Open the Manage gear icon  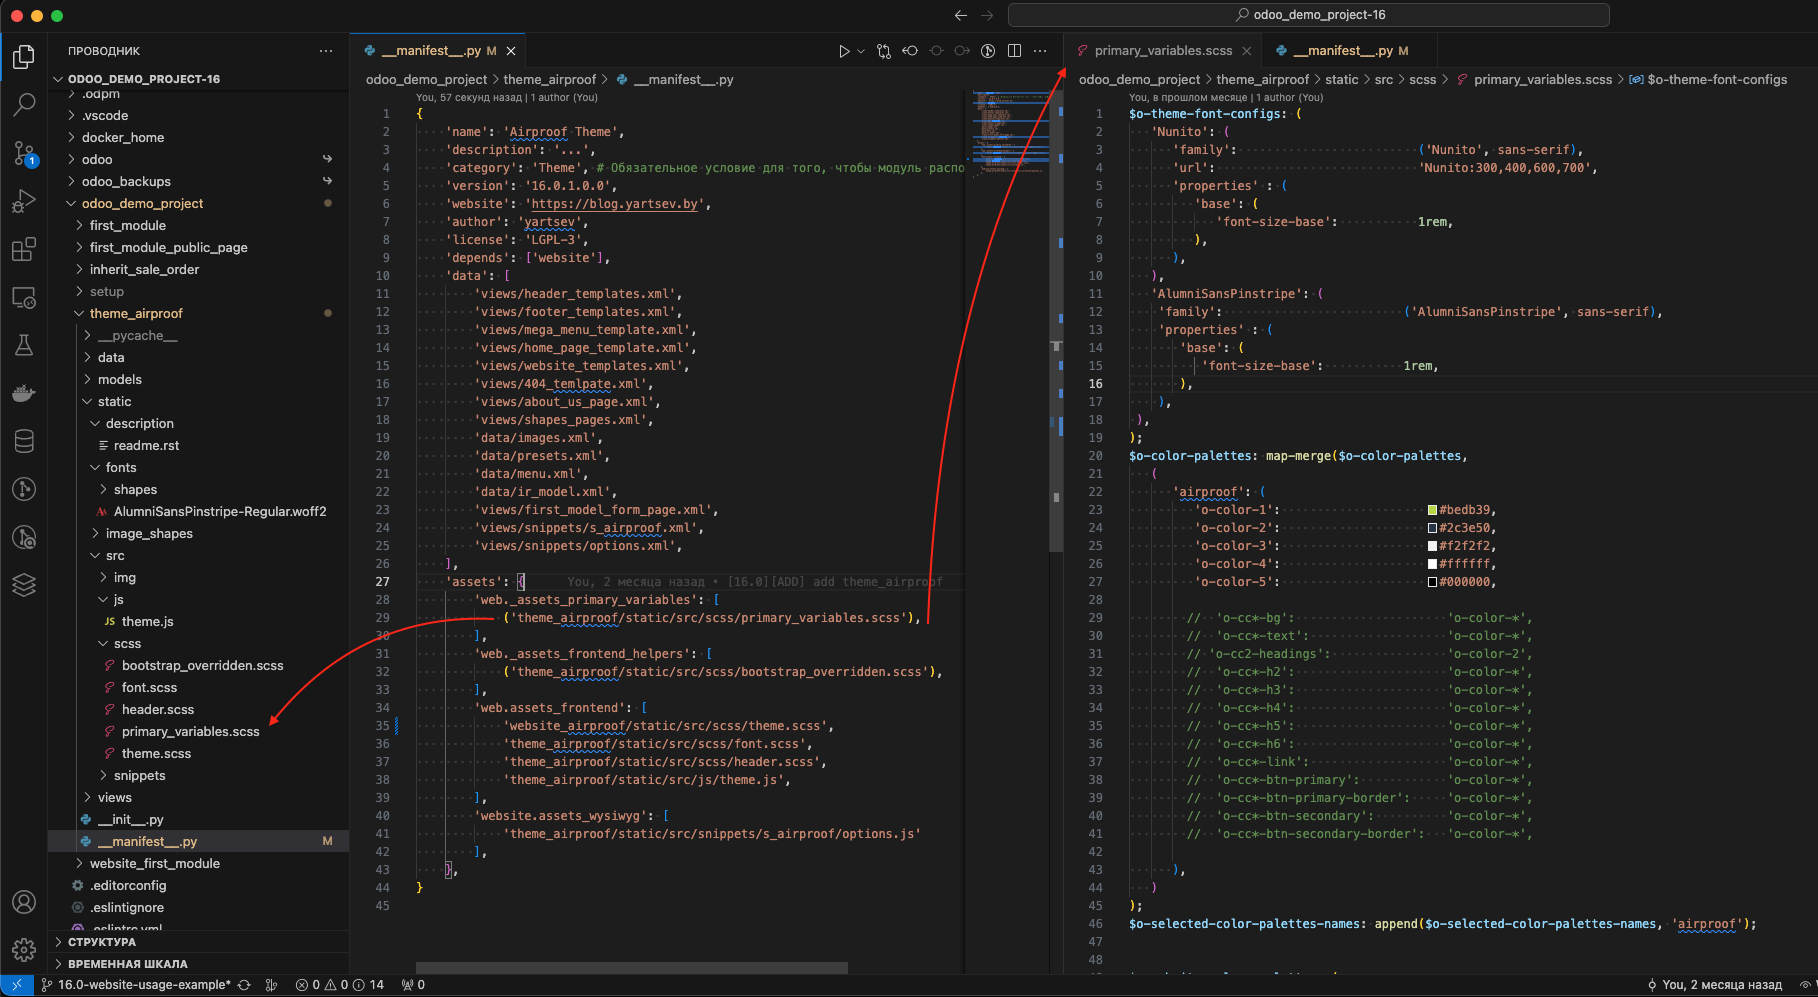(x=24, y=949)
